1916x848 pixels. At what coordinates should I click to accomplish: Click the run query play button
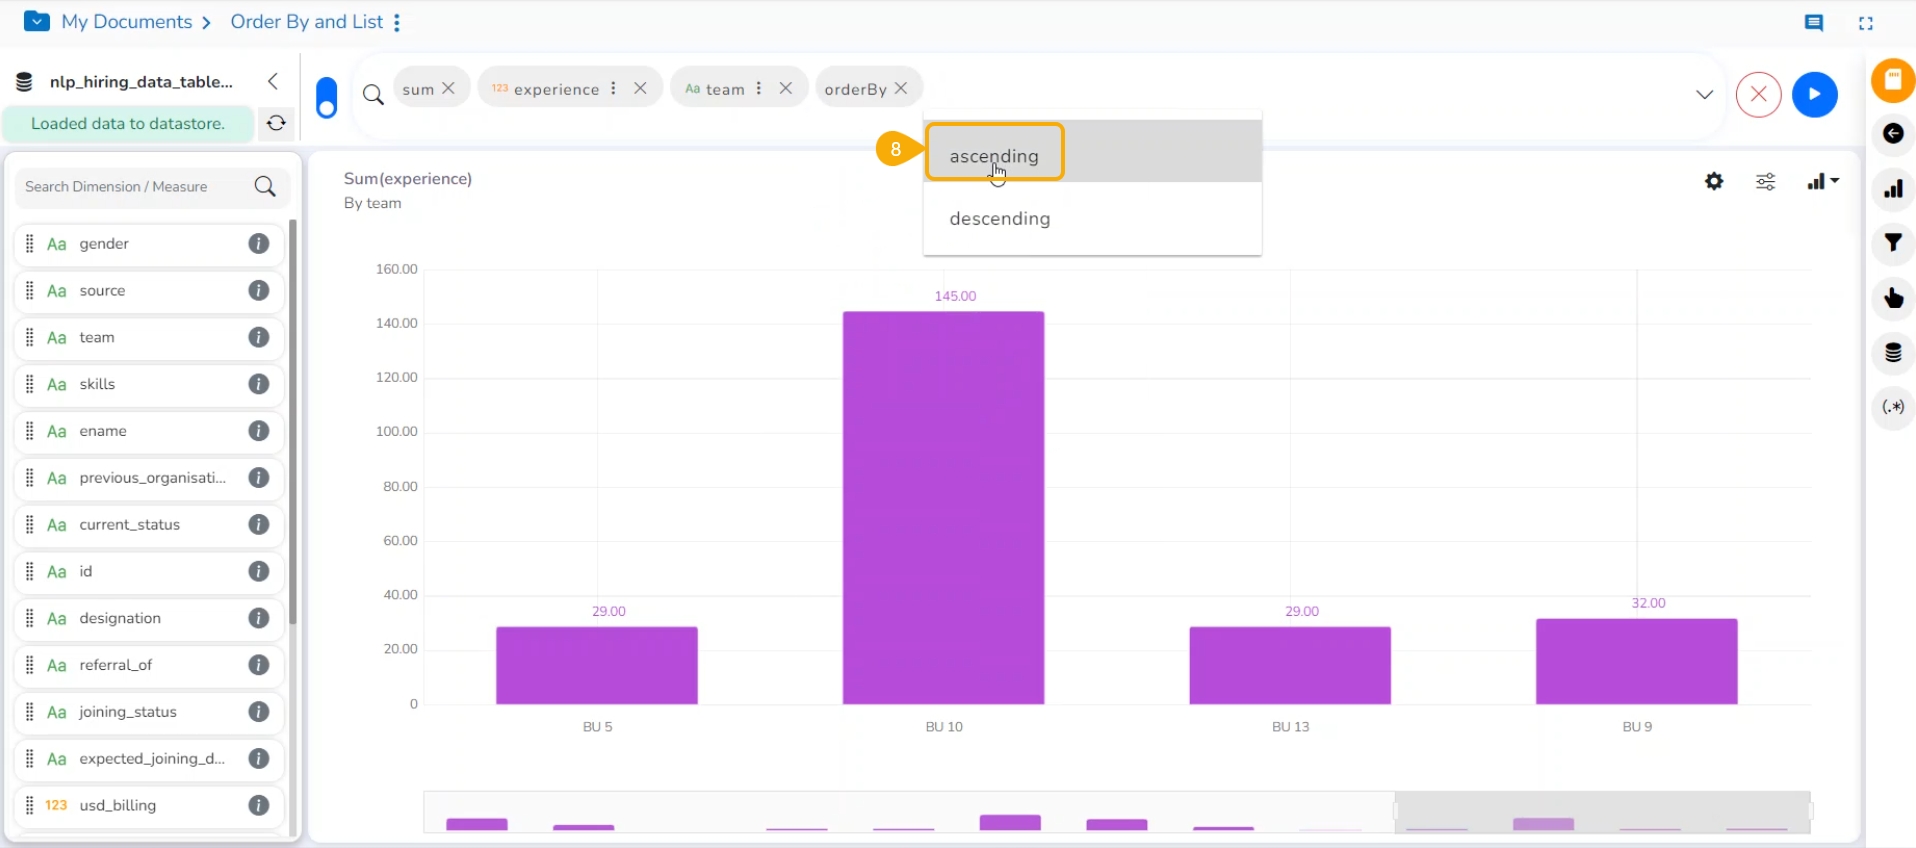pos(1814,95)
